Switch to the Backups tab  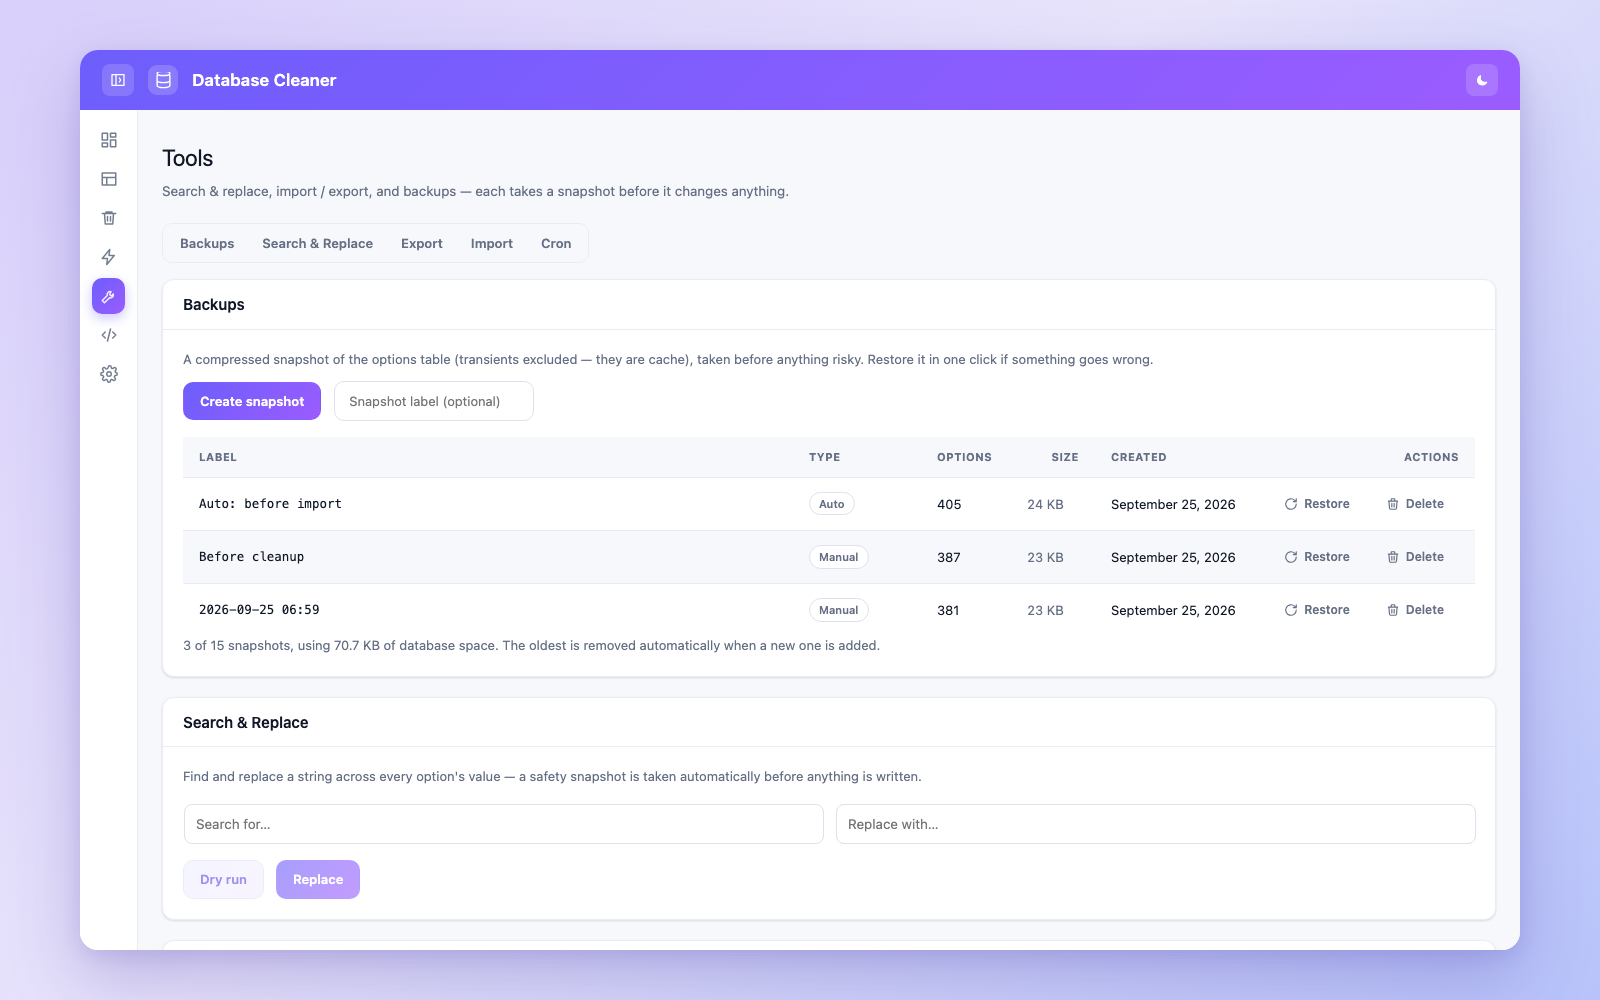(x=207, y=243)
